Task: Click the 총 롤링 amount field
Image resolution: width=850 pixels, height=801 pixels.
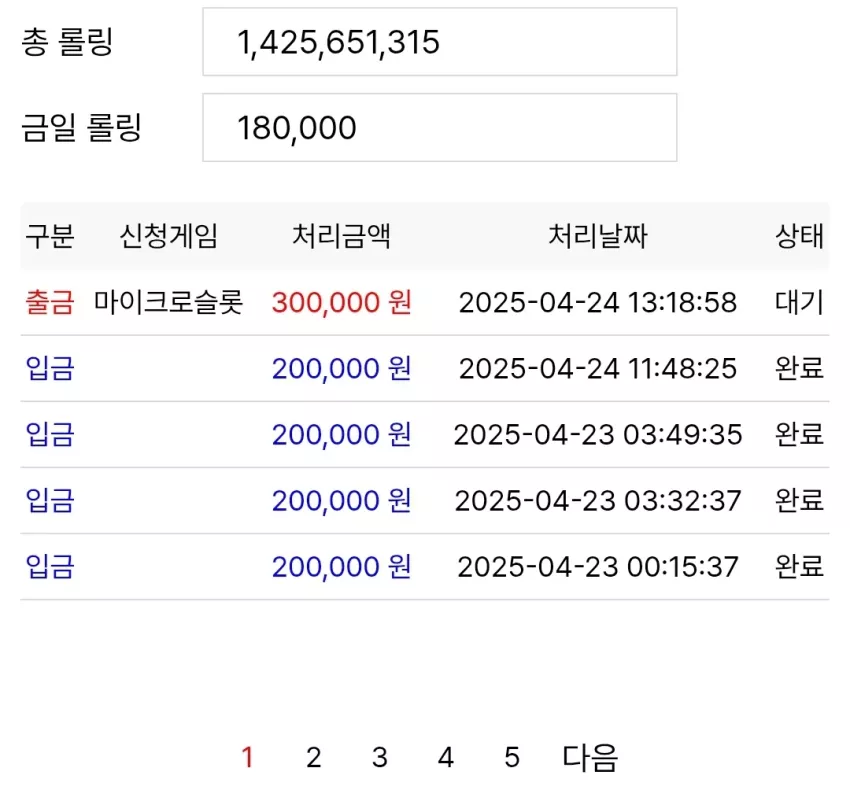Action: [440, 42]
